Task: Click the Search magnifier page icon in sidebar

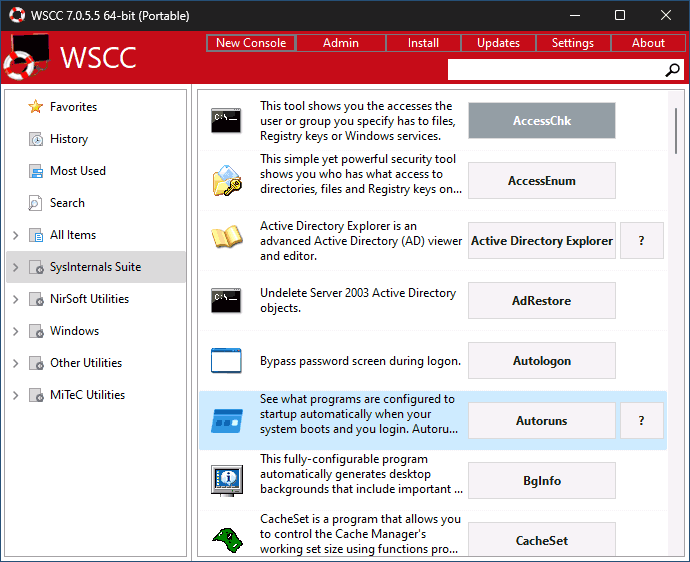Action: [36, 203]
